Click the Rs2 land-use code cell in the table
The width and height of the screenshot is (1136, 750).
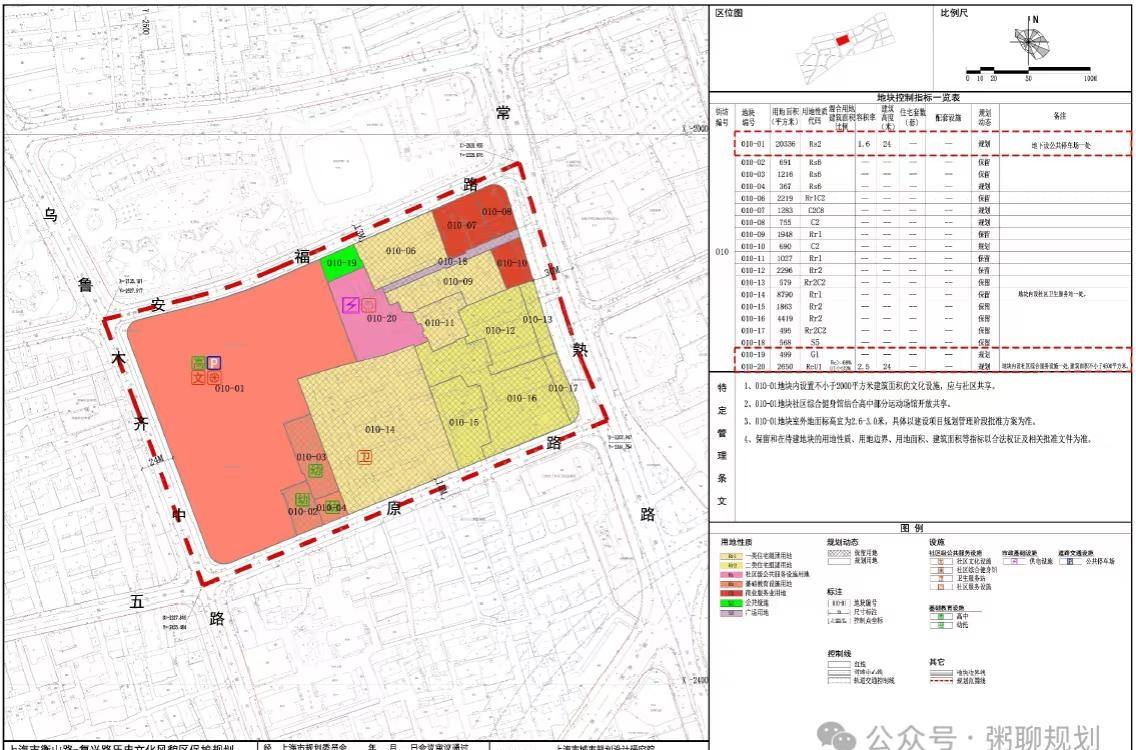815,144
